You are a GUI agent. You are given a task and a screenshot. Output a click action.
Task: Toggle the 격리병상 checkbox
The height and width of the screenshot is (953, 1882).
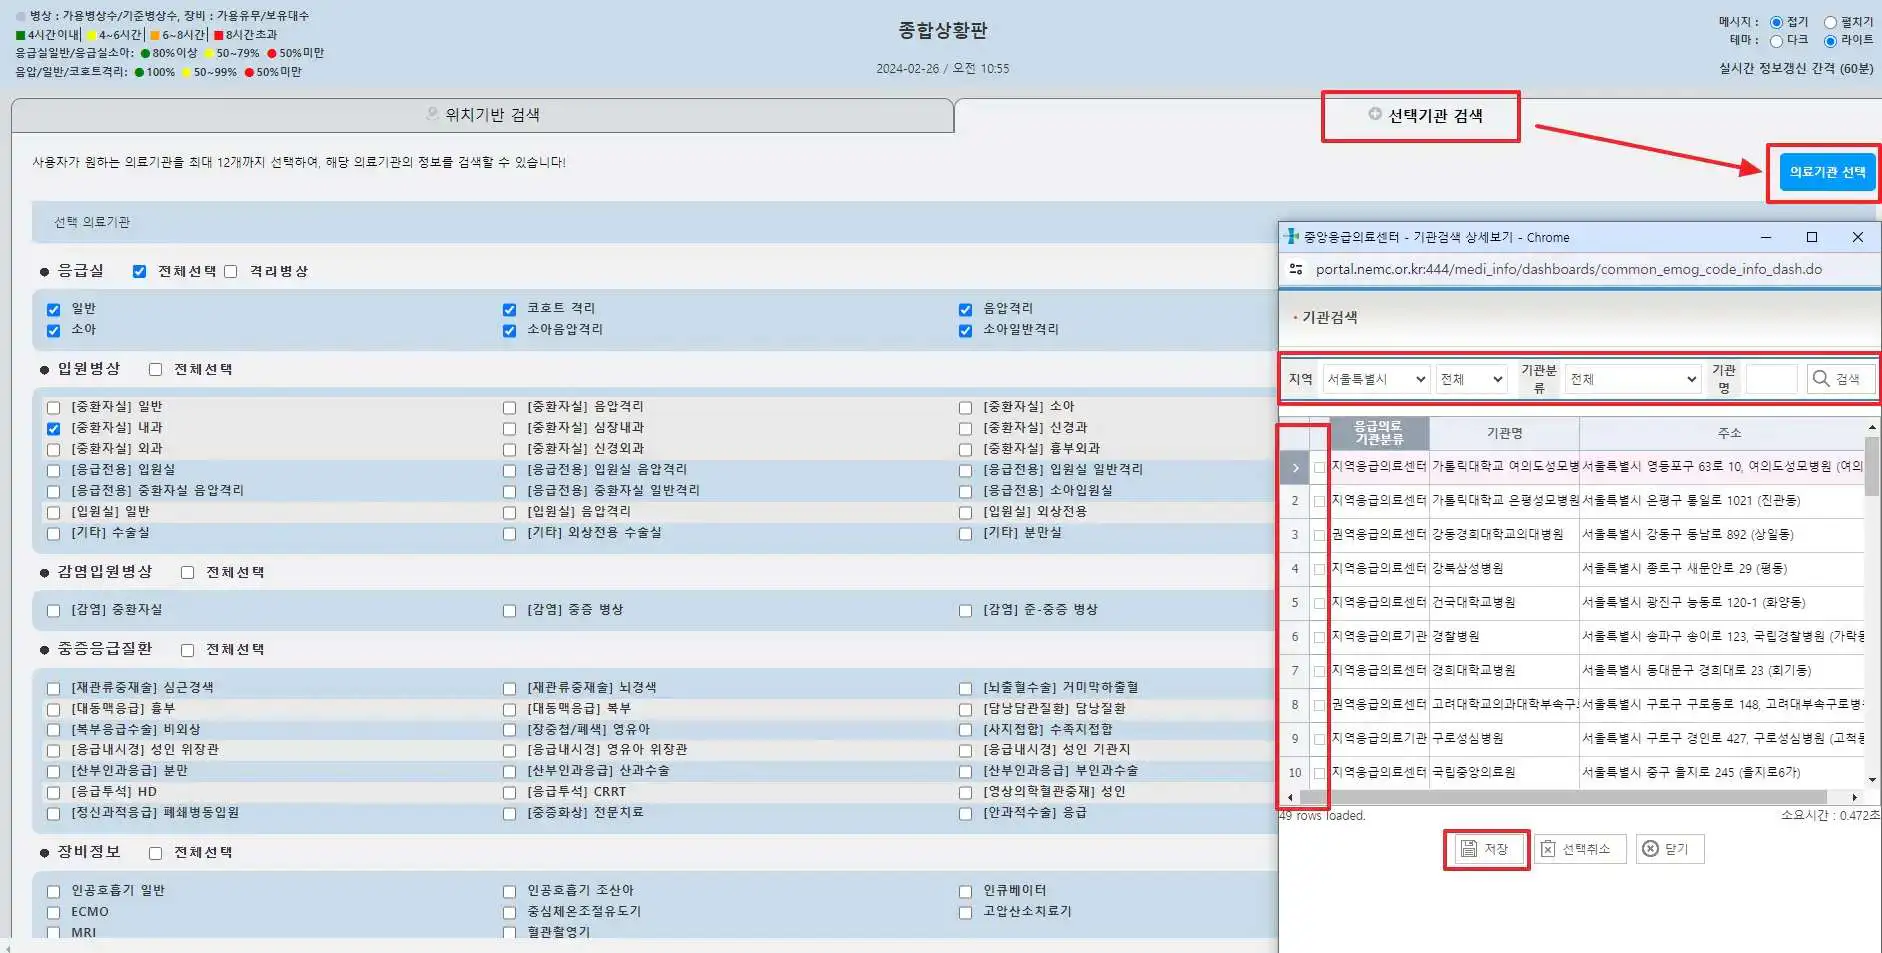click(231, 271)
